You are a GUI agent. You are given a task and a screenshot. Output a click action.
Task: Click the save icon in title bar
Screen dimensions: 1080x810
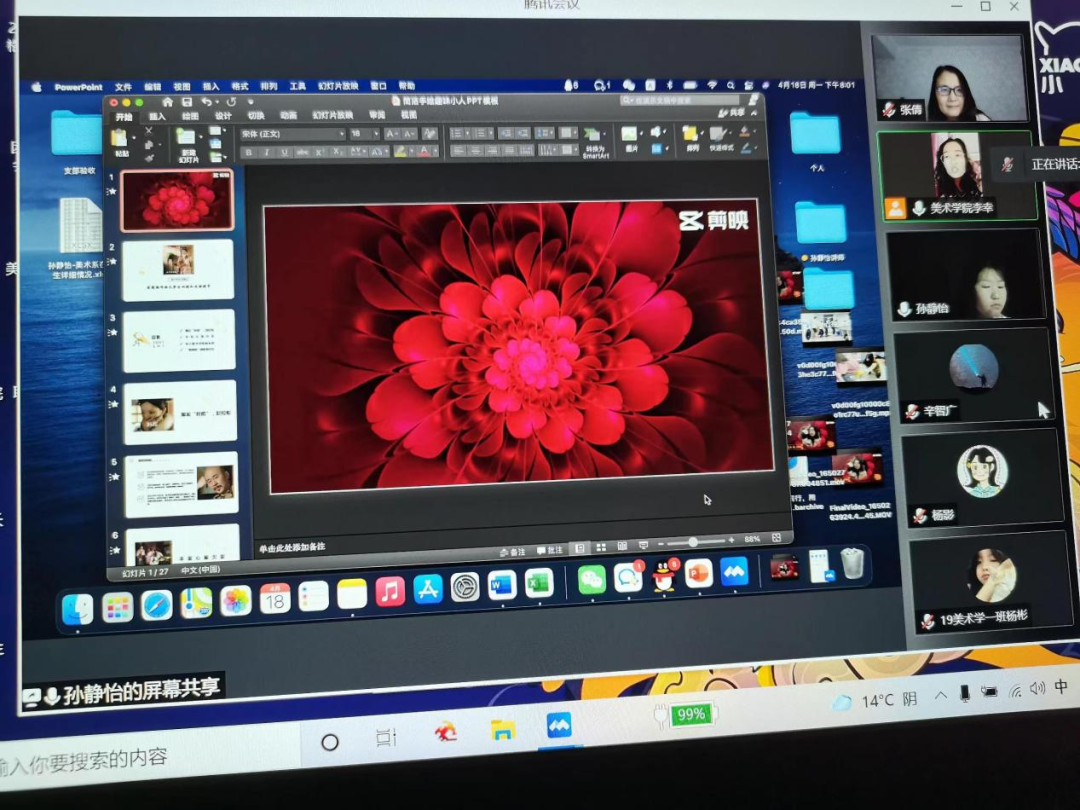[x=185, y=101]
